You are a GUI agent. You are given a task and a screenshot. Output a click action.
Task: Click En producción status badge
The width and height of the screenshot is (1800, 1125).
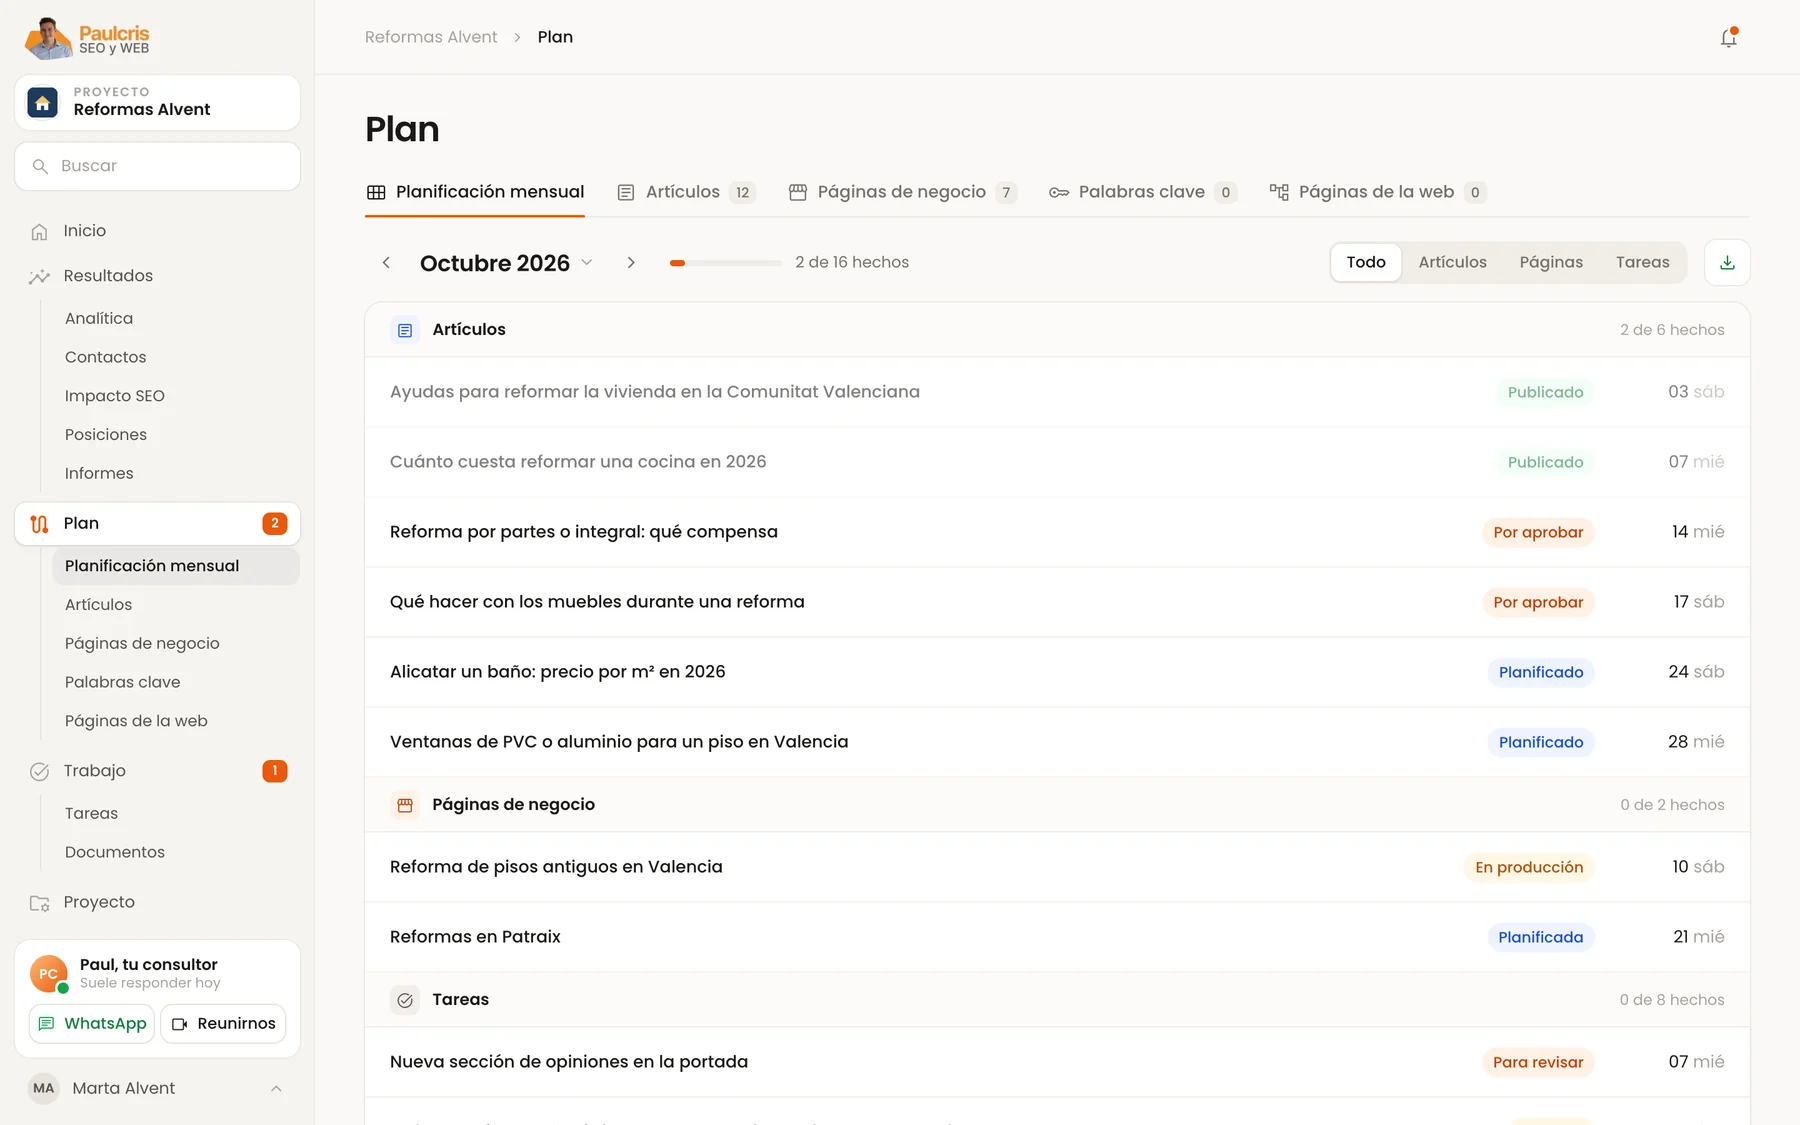tap(1529, 867)
